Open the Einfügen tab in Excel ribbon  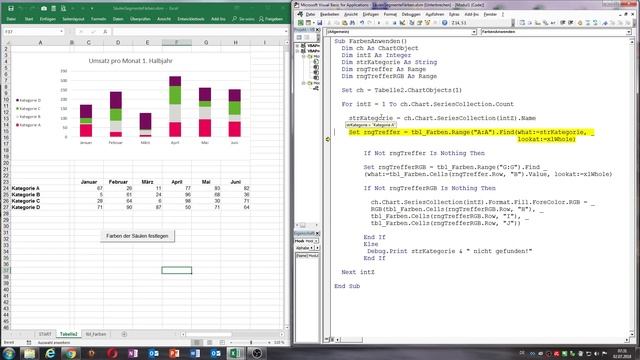point(48,19)
